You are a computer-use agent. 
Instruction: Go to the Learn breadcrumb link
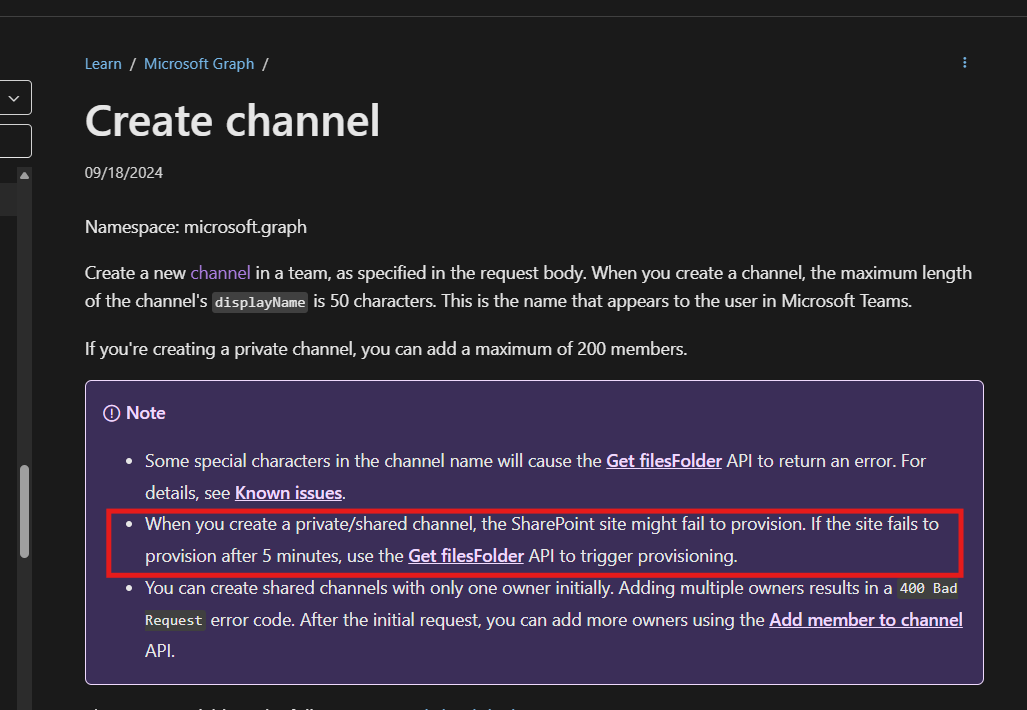click(103, 64)
